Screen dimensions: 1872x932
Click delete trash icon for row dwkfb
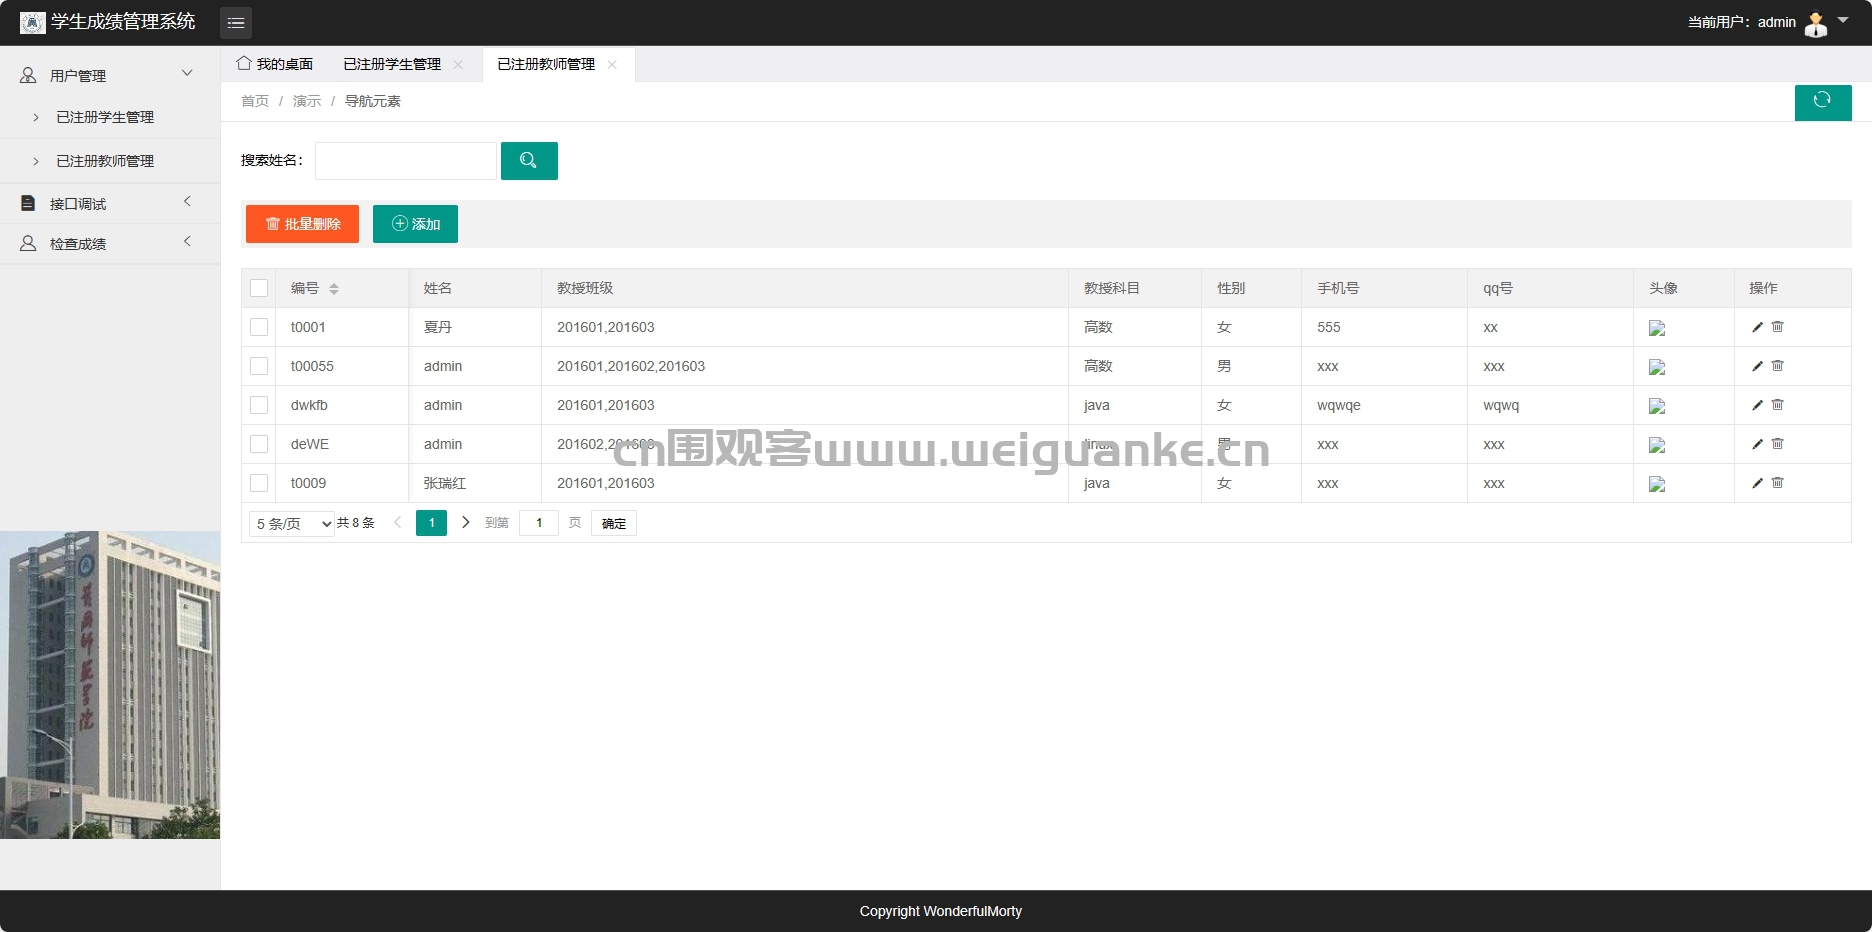[x=1778, y=405]
